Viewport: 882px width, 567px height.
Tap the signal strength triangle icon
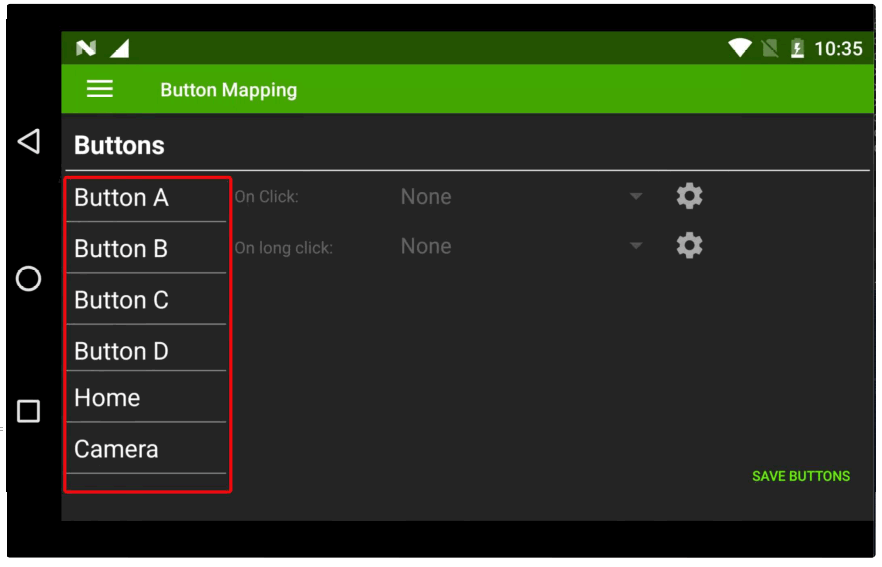coord(119,48)
